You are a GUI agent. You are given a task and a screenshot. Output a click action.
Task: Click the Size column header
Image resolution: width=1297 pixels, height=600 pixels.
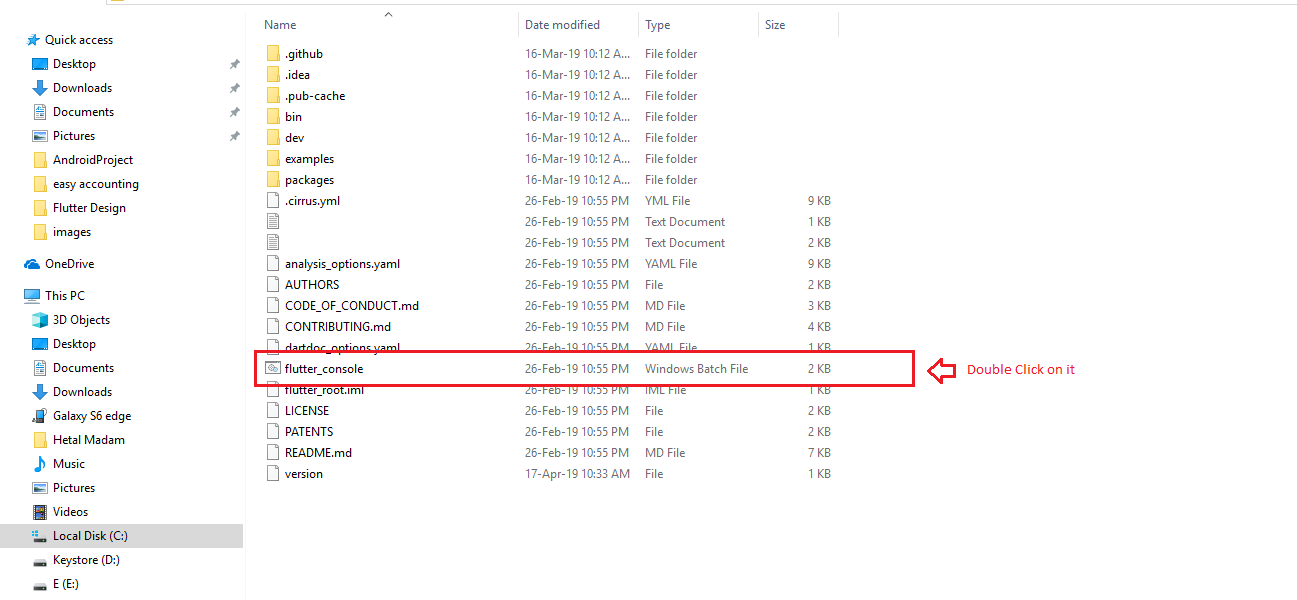tap(775, 25)
